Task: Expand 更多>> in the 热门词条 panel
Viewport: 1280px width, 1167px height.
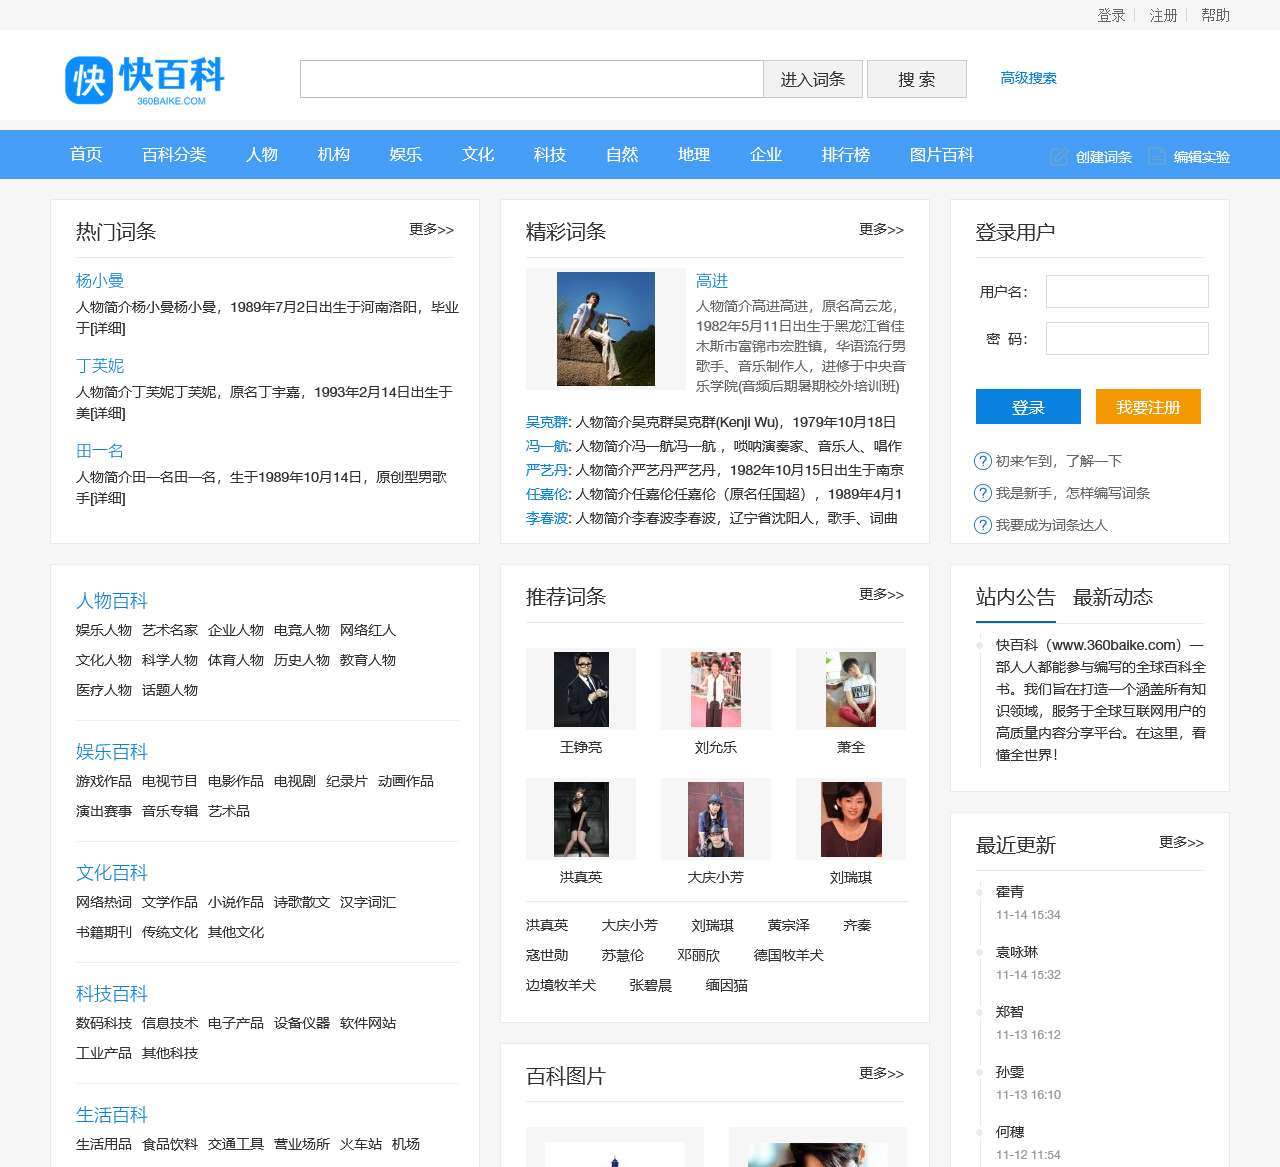Action: click(431, 229)
